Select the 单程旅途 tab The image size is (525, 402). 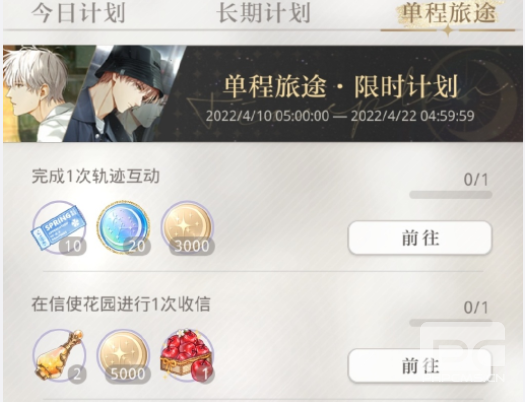pos(448,13)
